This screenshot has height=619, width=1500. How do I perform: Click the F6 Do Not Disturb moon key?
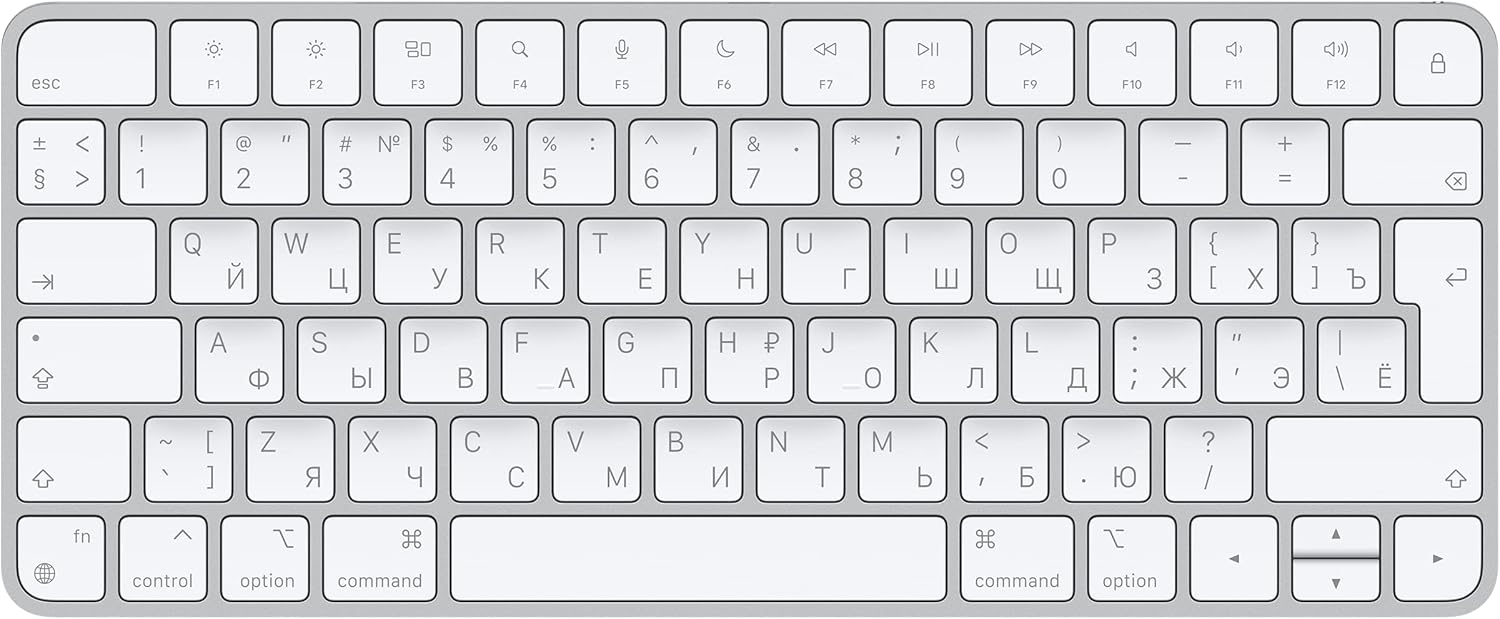[x=723, y=63]
